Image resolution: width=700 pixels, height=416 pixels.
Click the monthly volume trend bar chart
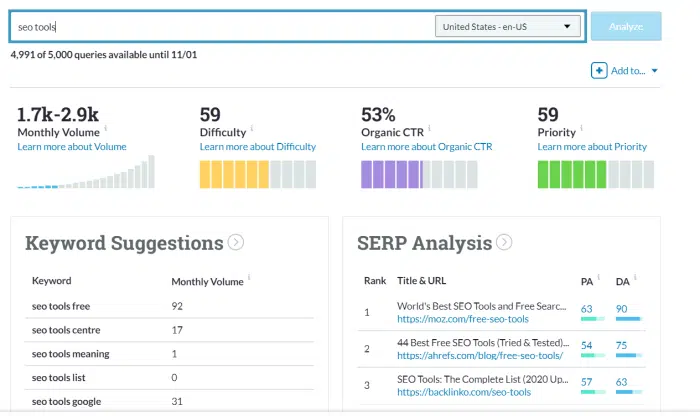tap(86, 172)
